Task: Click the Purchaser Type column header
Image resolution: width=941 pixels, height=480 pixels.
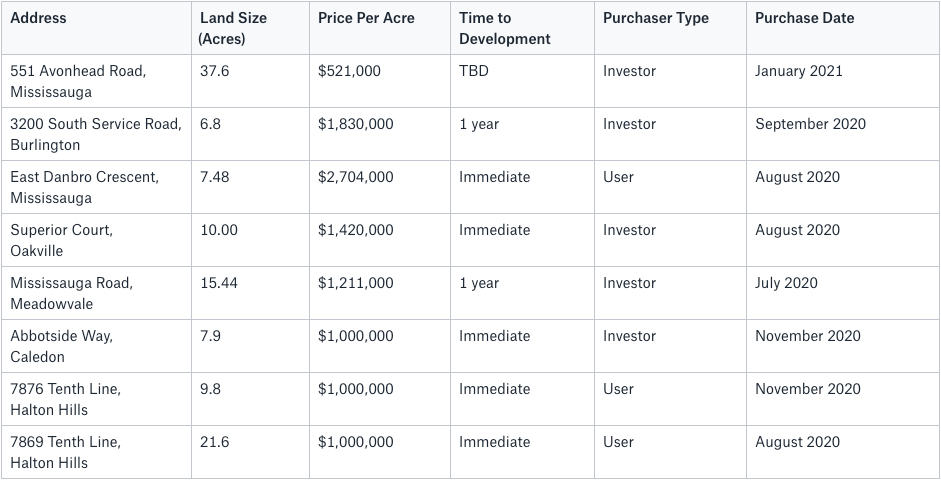Action: click(x=670, y=28)
